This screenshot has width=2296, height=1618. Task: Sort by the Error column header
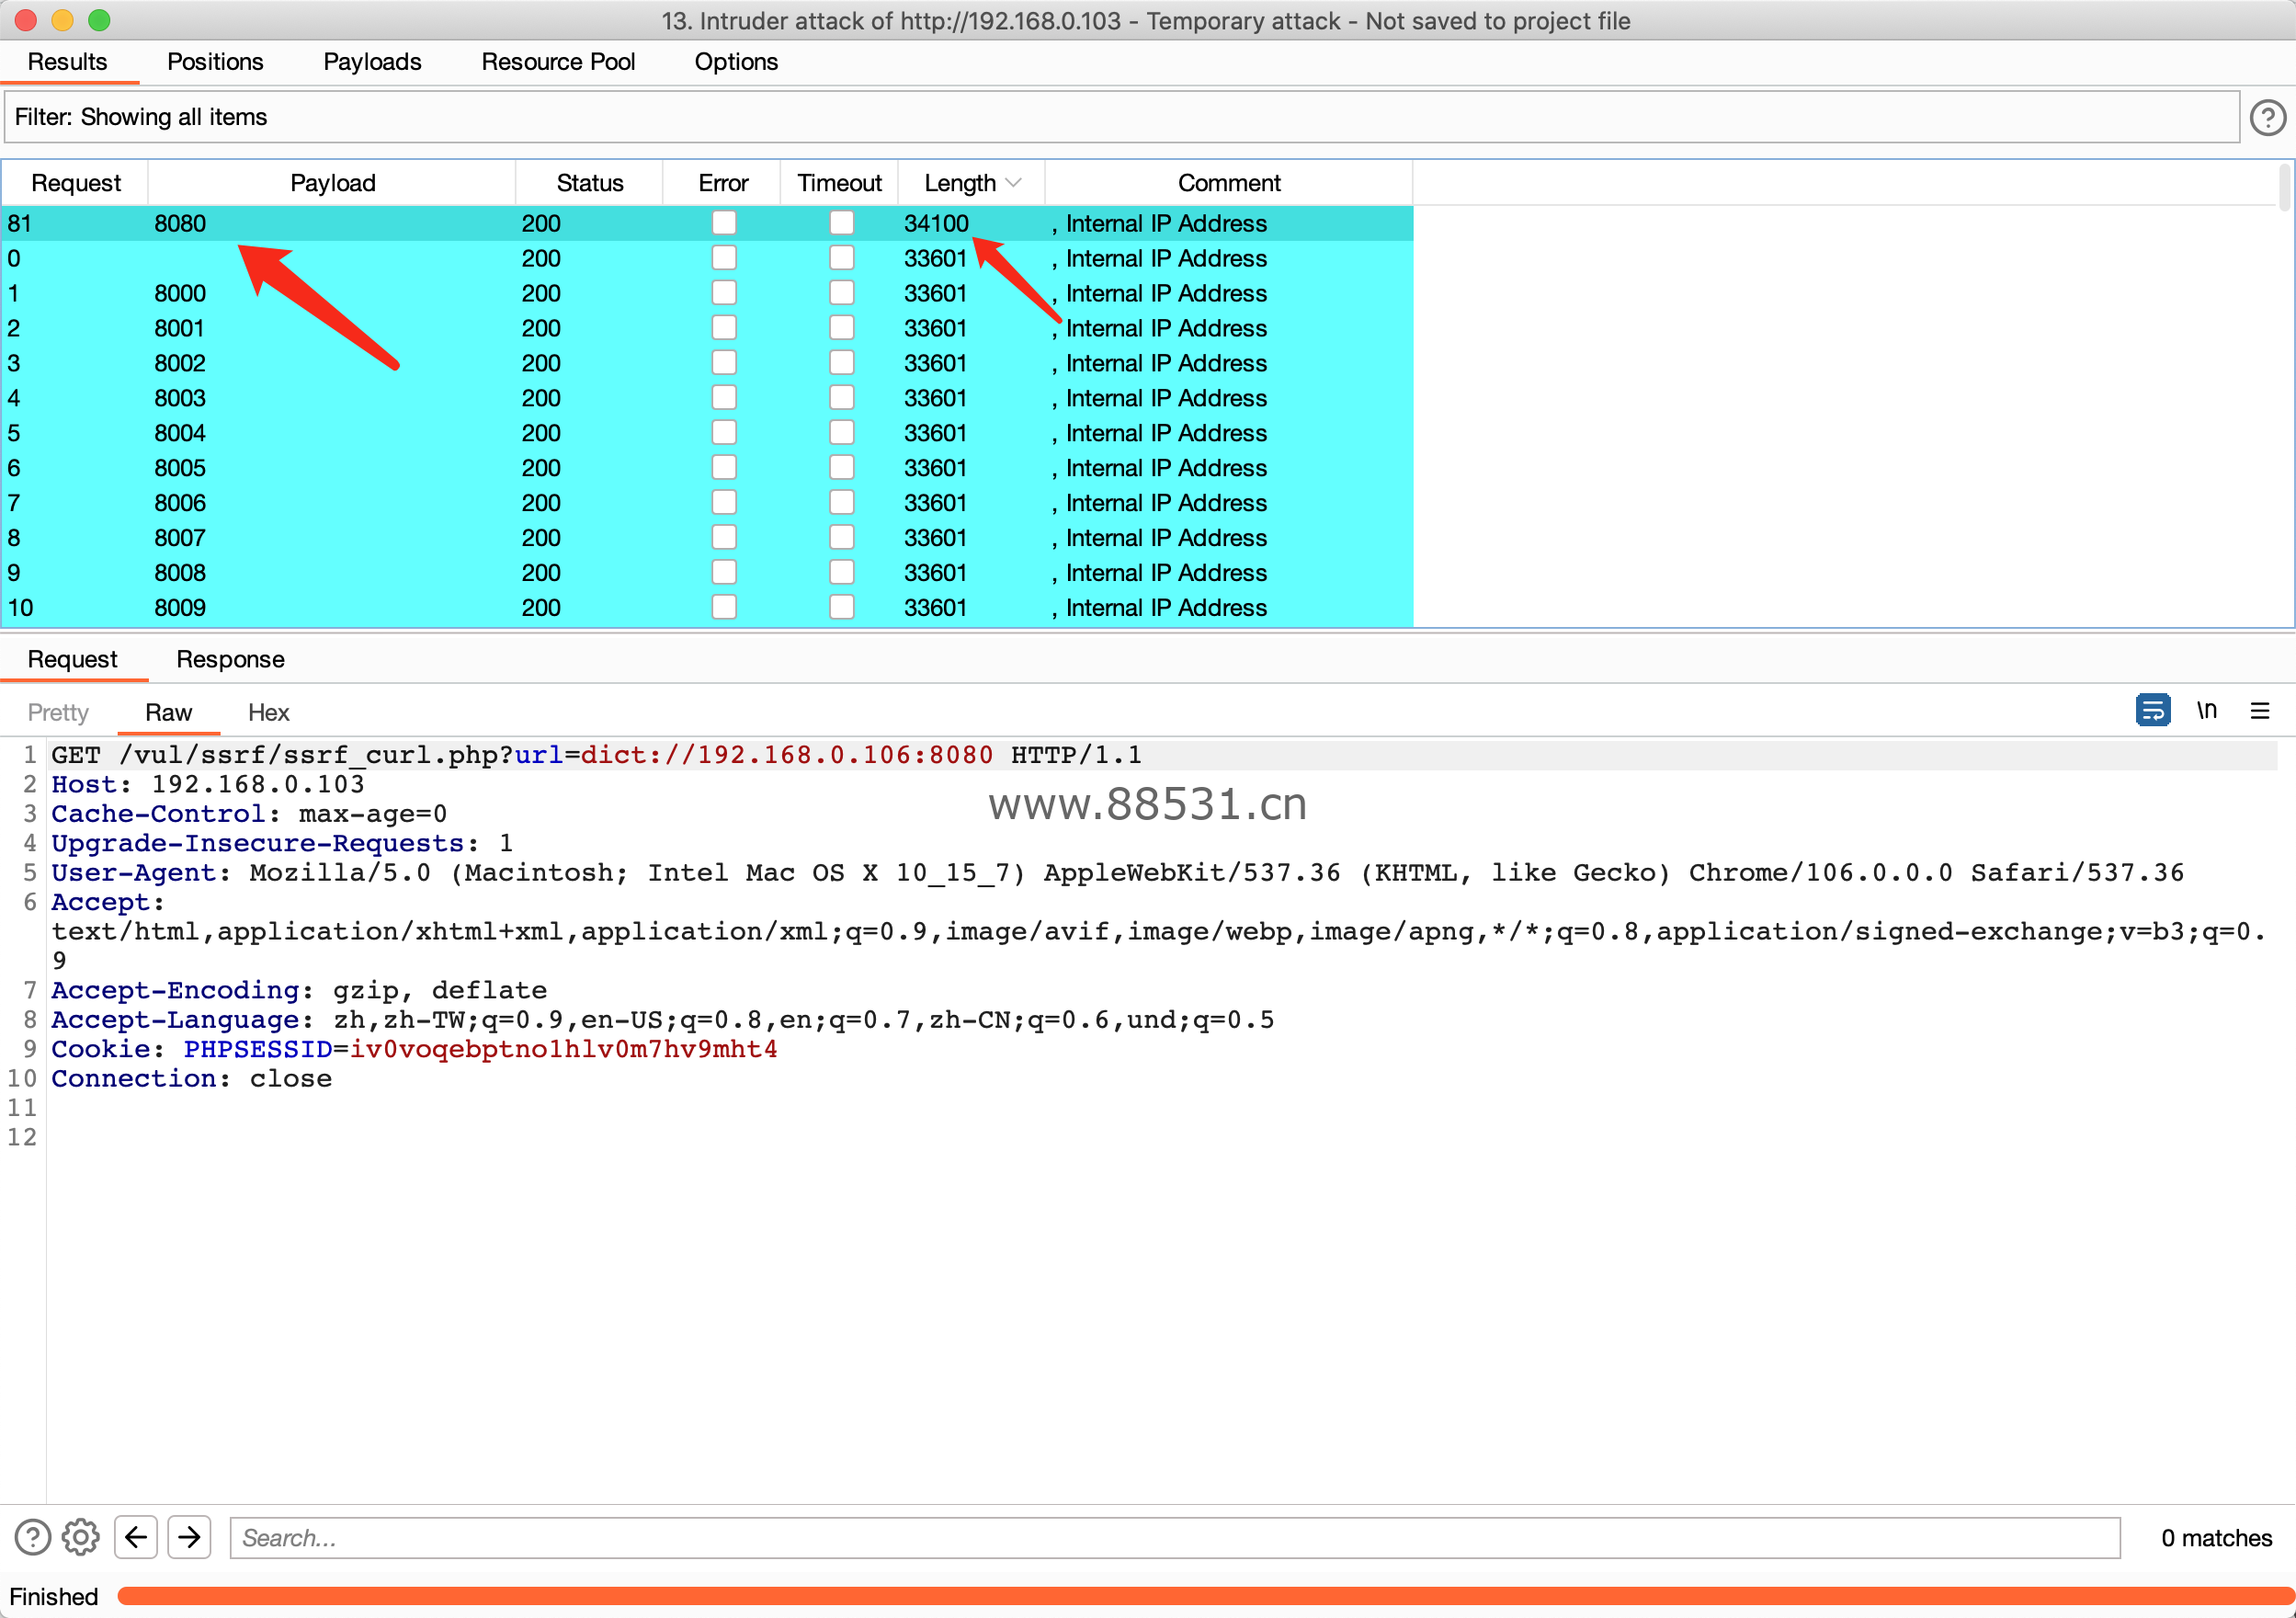click(723, 183)
